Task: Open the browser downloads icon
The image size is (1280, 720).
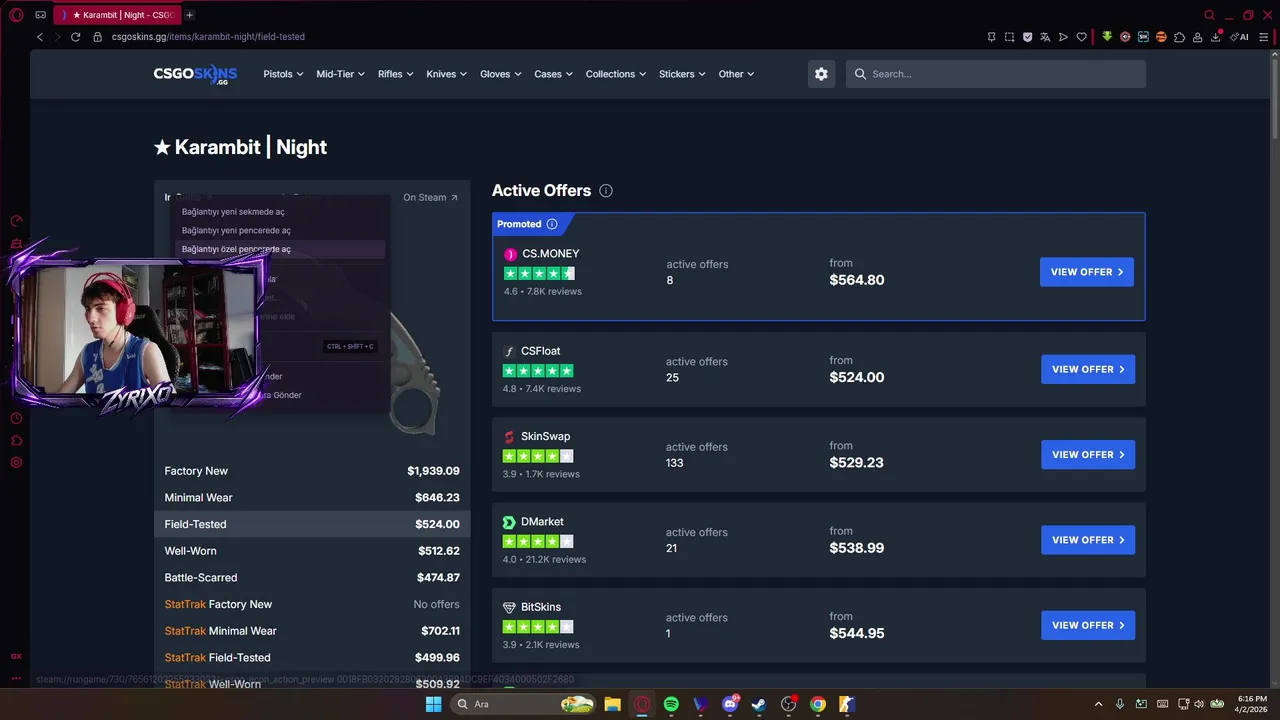Action: 1216,37
